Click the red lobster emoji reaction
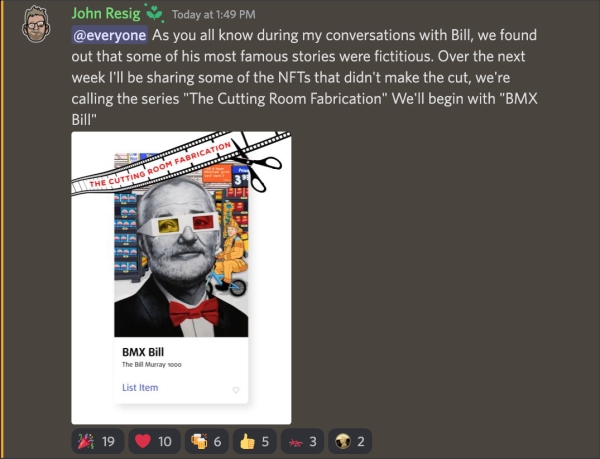The width and height of the screenshot is (600, 459). pos(302,441)
